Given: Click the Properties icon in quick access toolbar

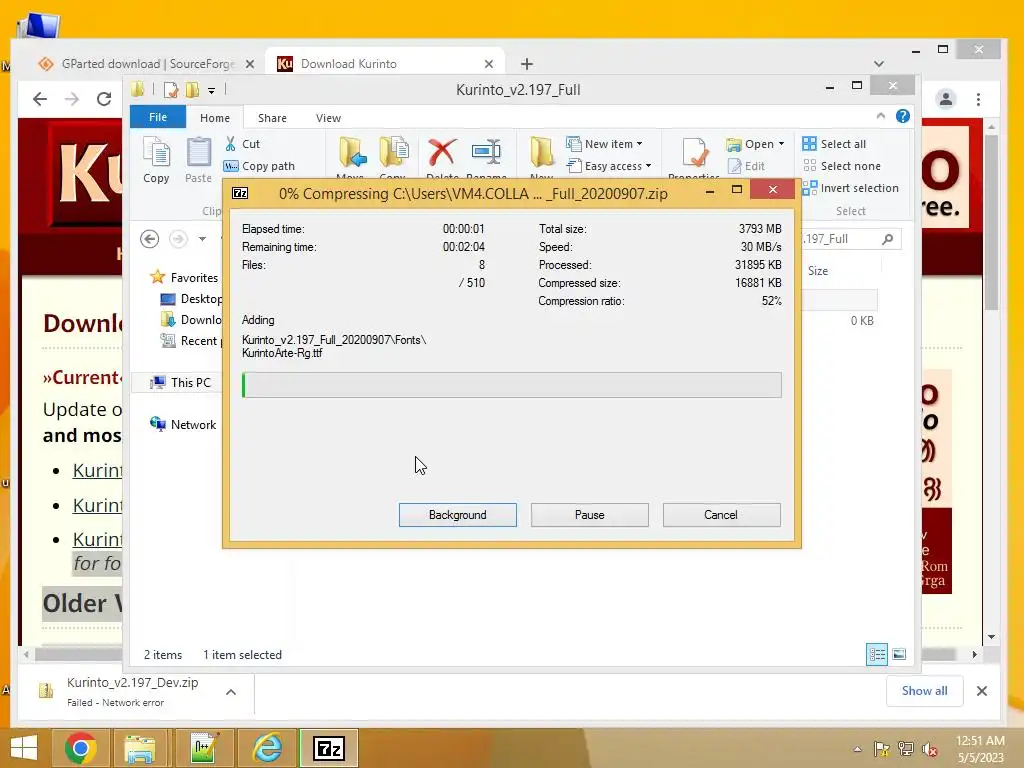Looking at the screenshot, I should coord(171,89).
